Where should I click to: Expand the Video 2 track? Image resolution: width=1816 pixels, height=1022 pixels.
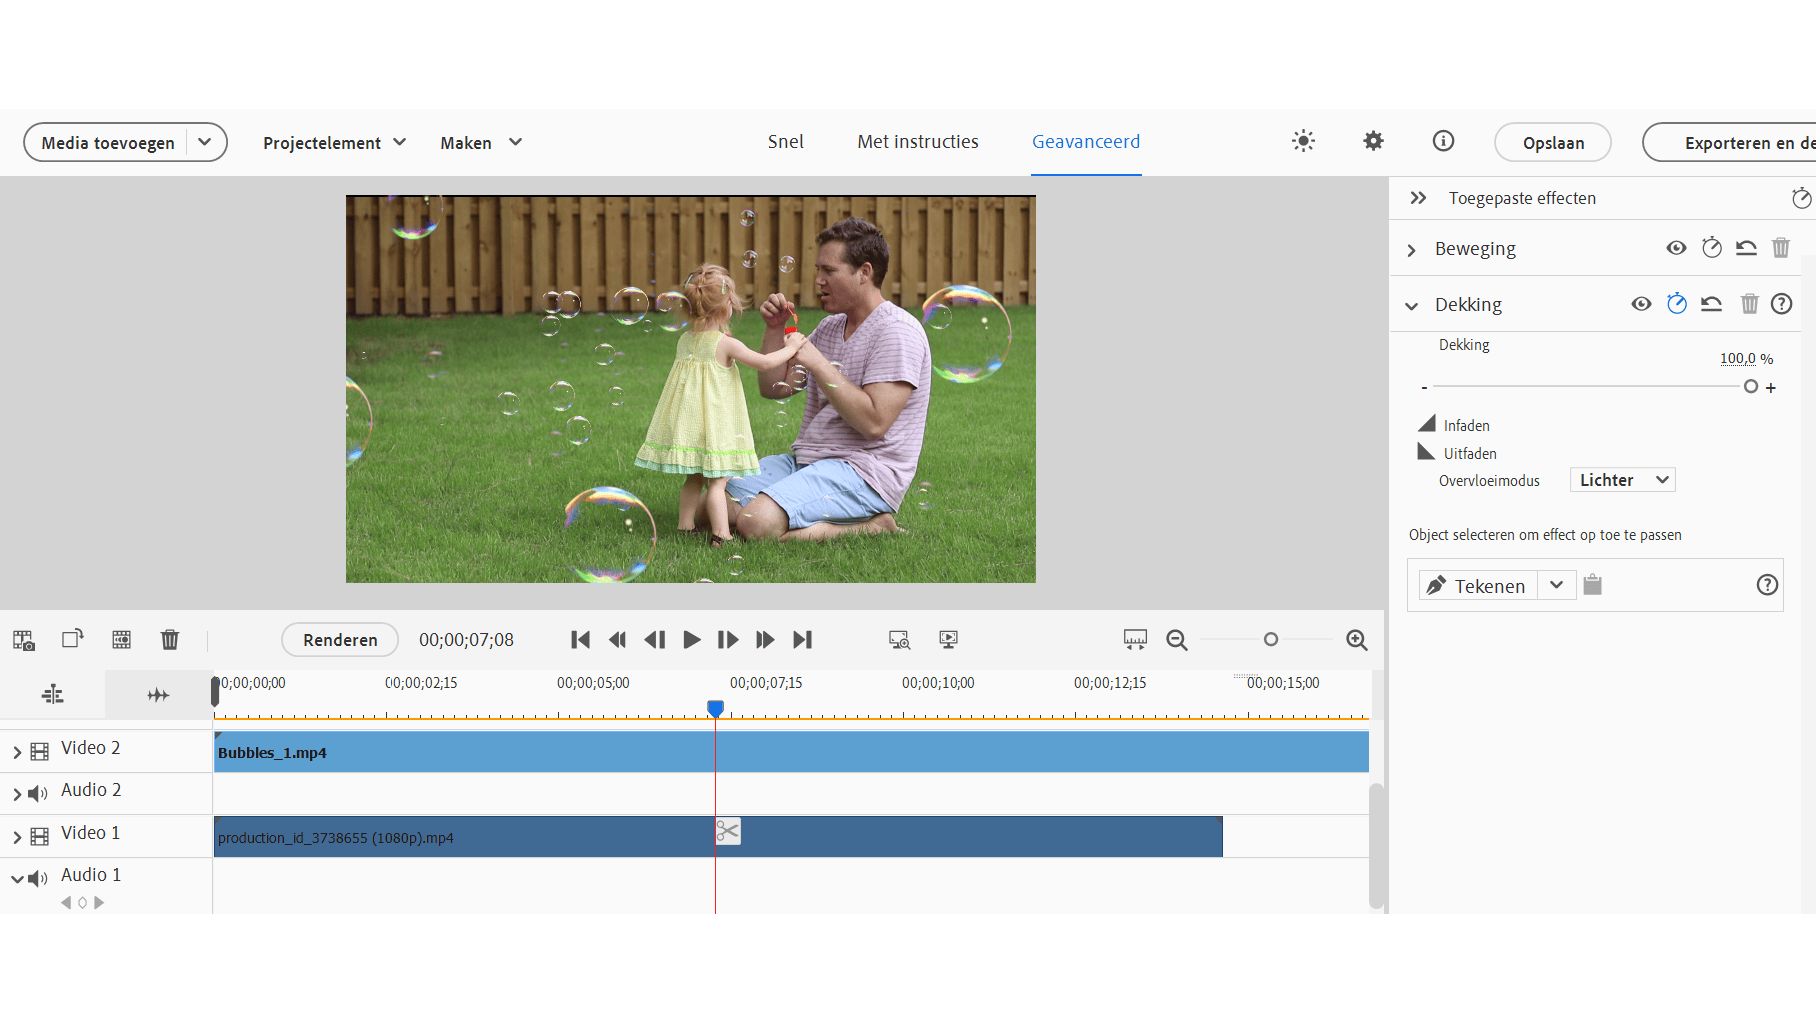coord(17,752)
